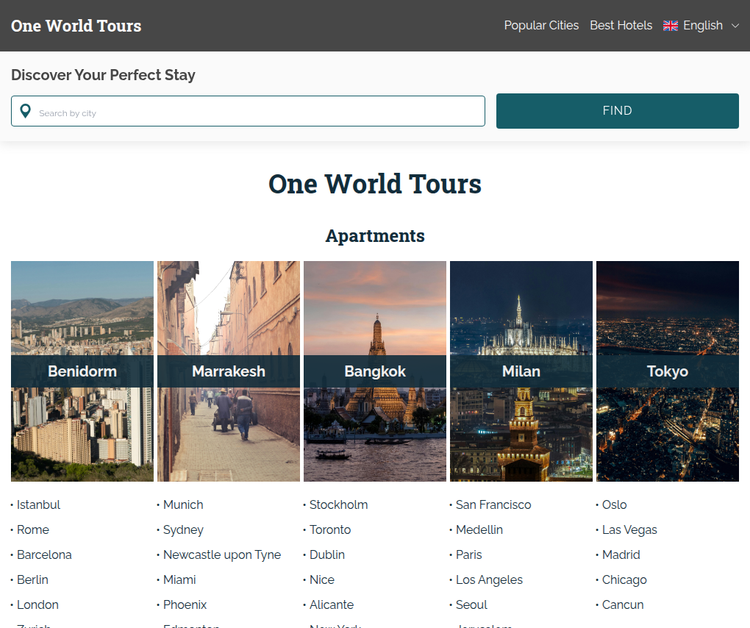Open the Best Hotels menu item

point(620,26)
